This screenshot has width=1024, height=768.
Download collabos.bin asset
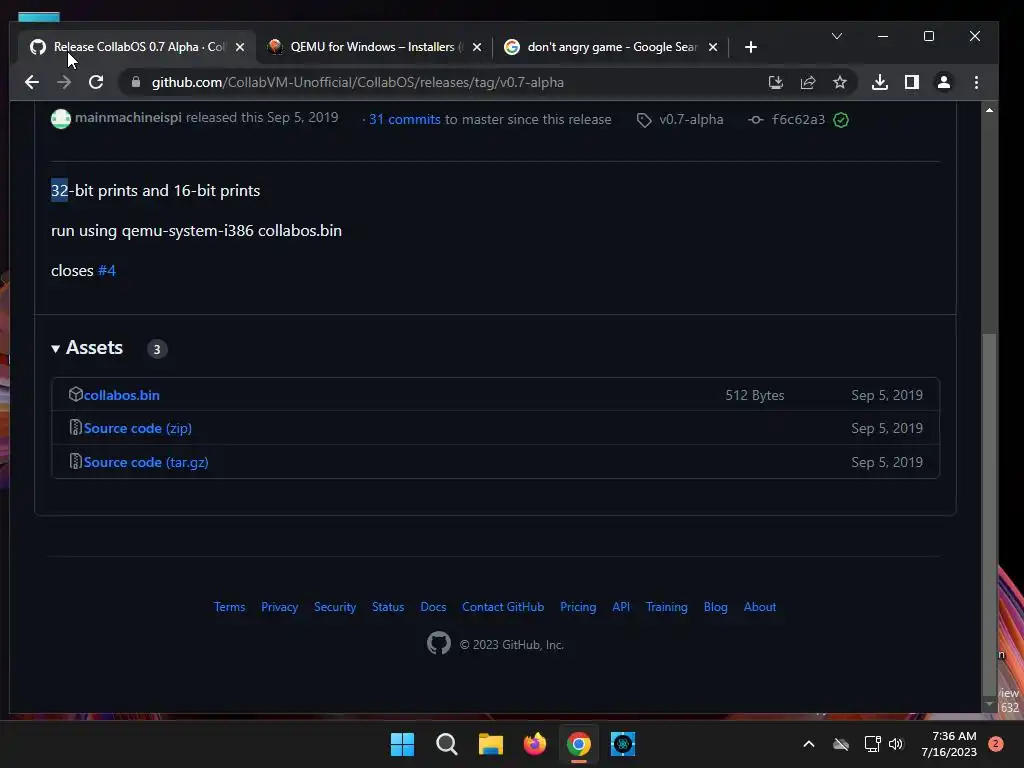click(121, 395)
